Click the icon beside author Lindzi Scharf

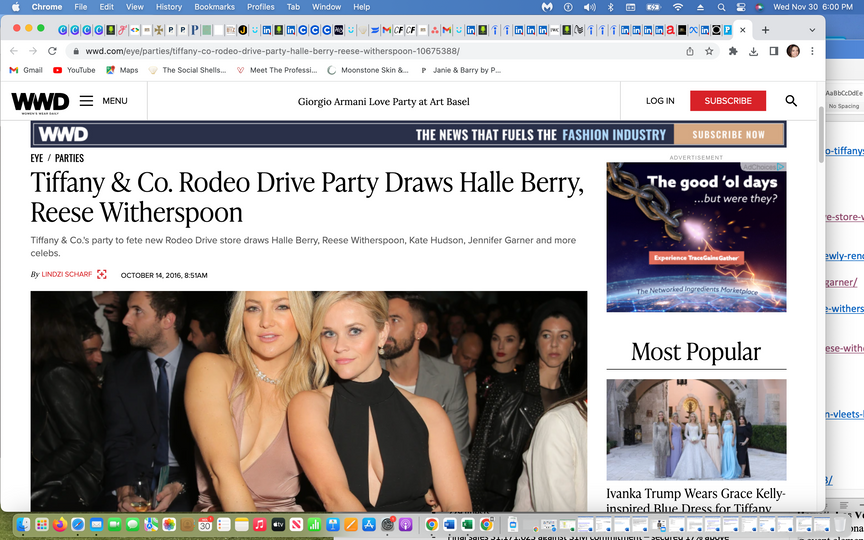tap(102, 275)
